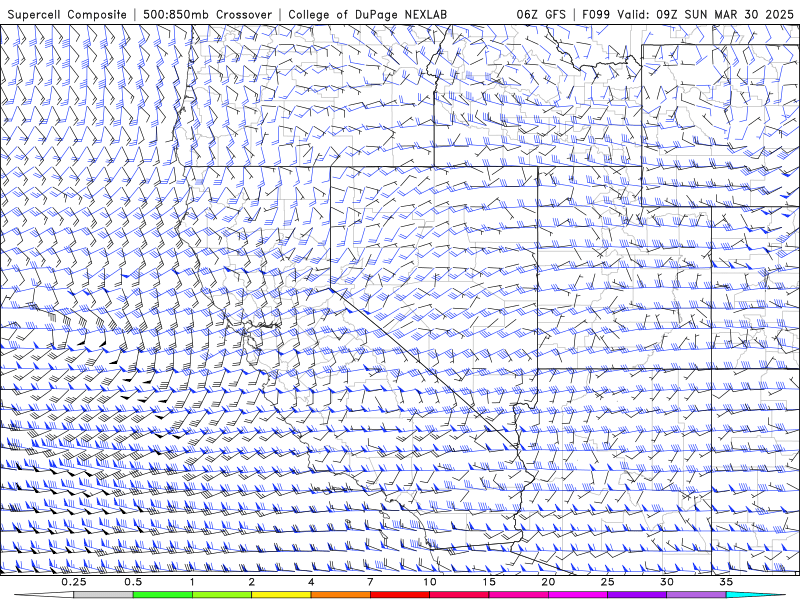Click the yellow 2–4 color bar segment
This screenshot has height=600, width=800.
coord(281,595)
